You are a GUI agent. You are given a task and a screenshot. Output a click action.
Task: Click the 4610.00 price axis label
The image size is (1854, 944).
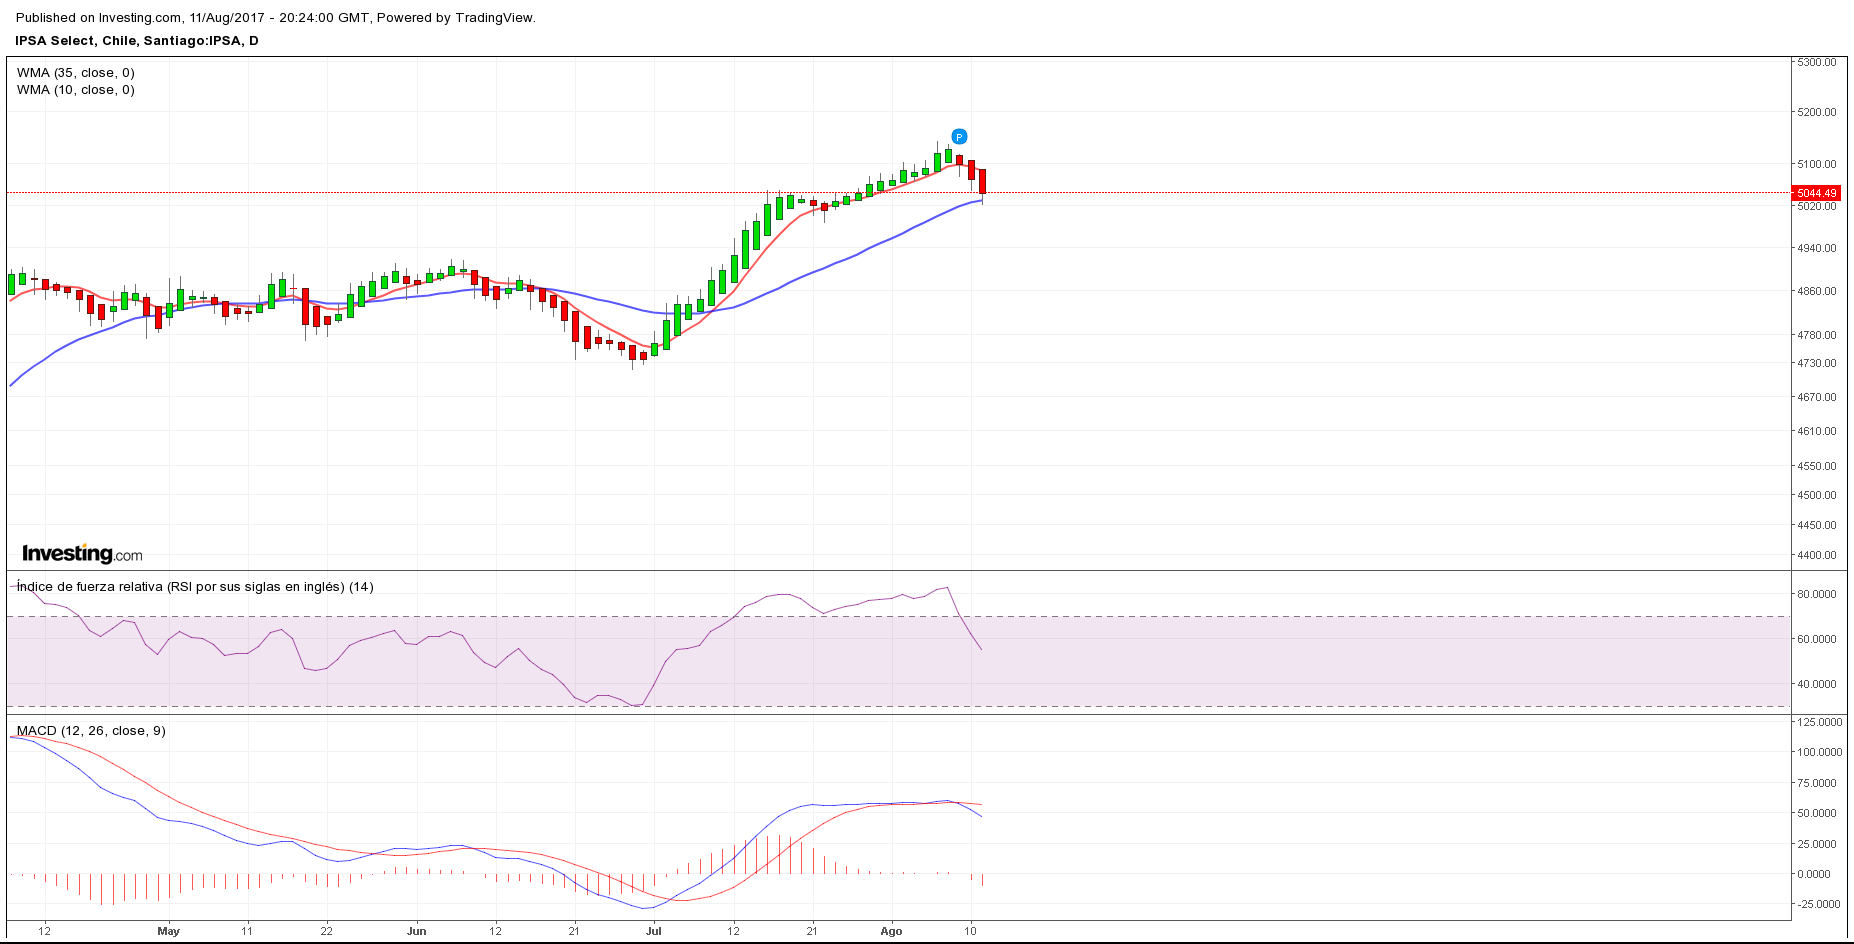[x=1817, y=431]
